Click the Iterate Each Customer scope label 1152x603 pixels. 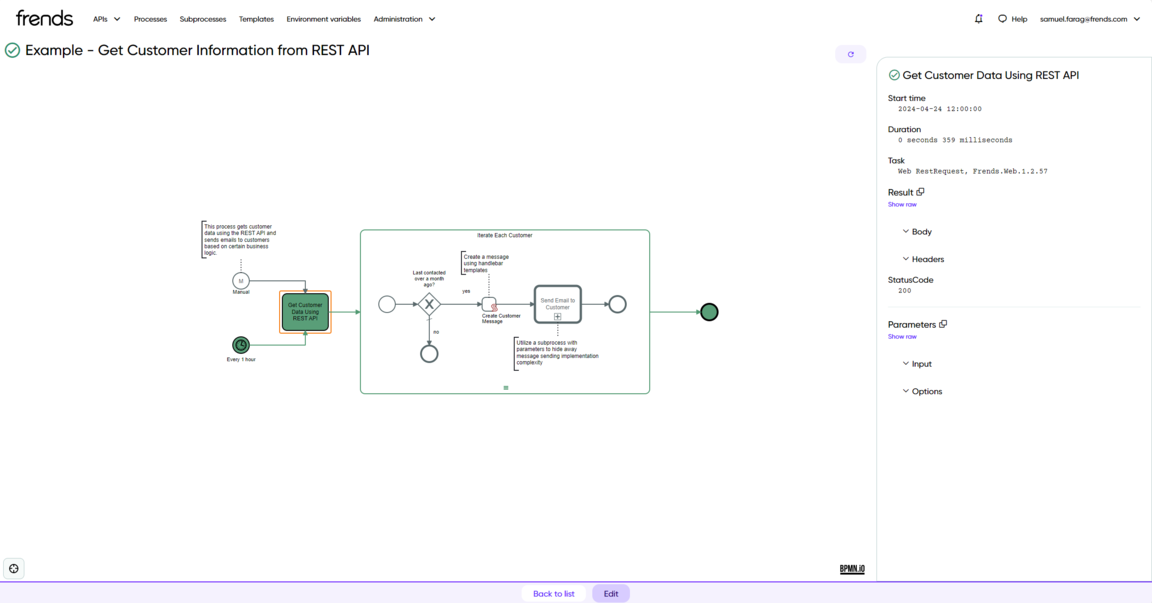pos(505,235)
